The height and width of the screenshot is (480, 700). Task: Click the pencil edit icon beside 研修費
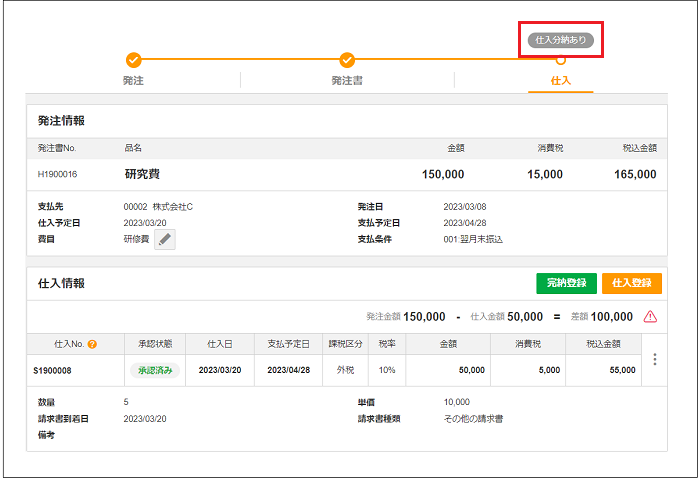tap(165, 239)
